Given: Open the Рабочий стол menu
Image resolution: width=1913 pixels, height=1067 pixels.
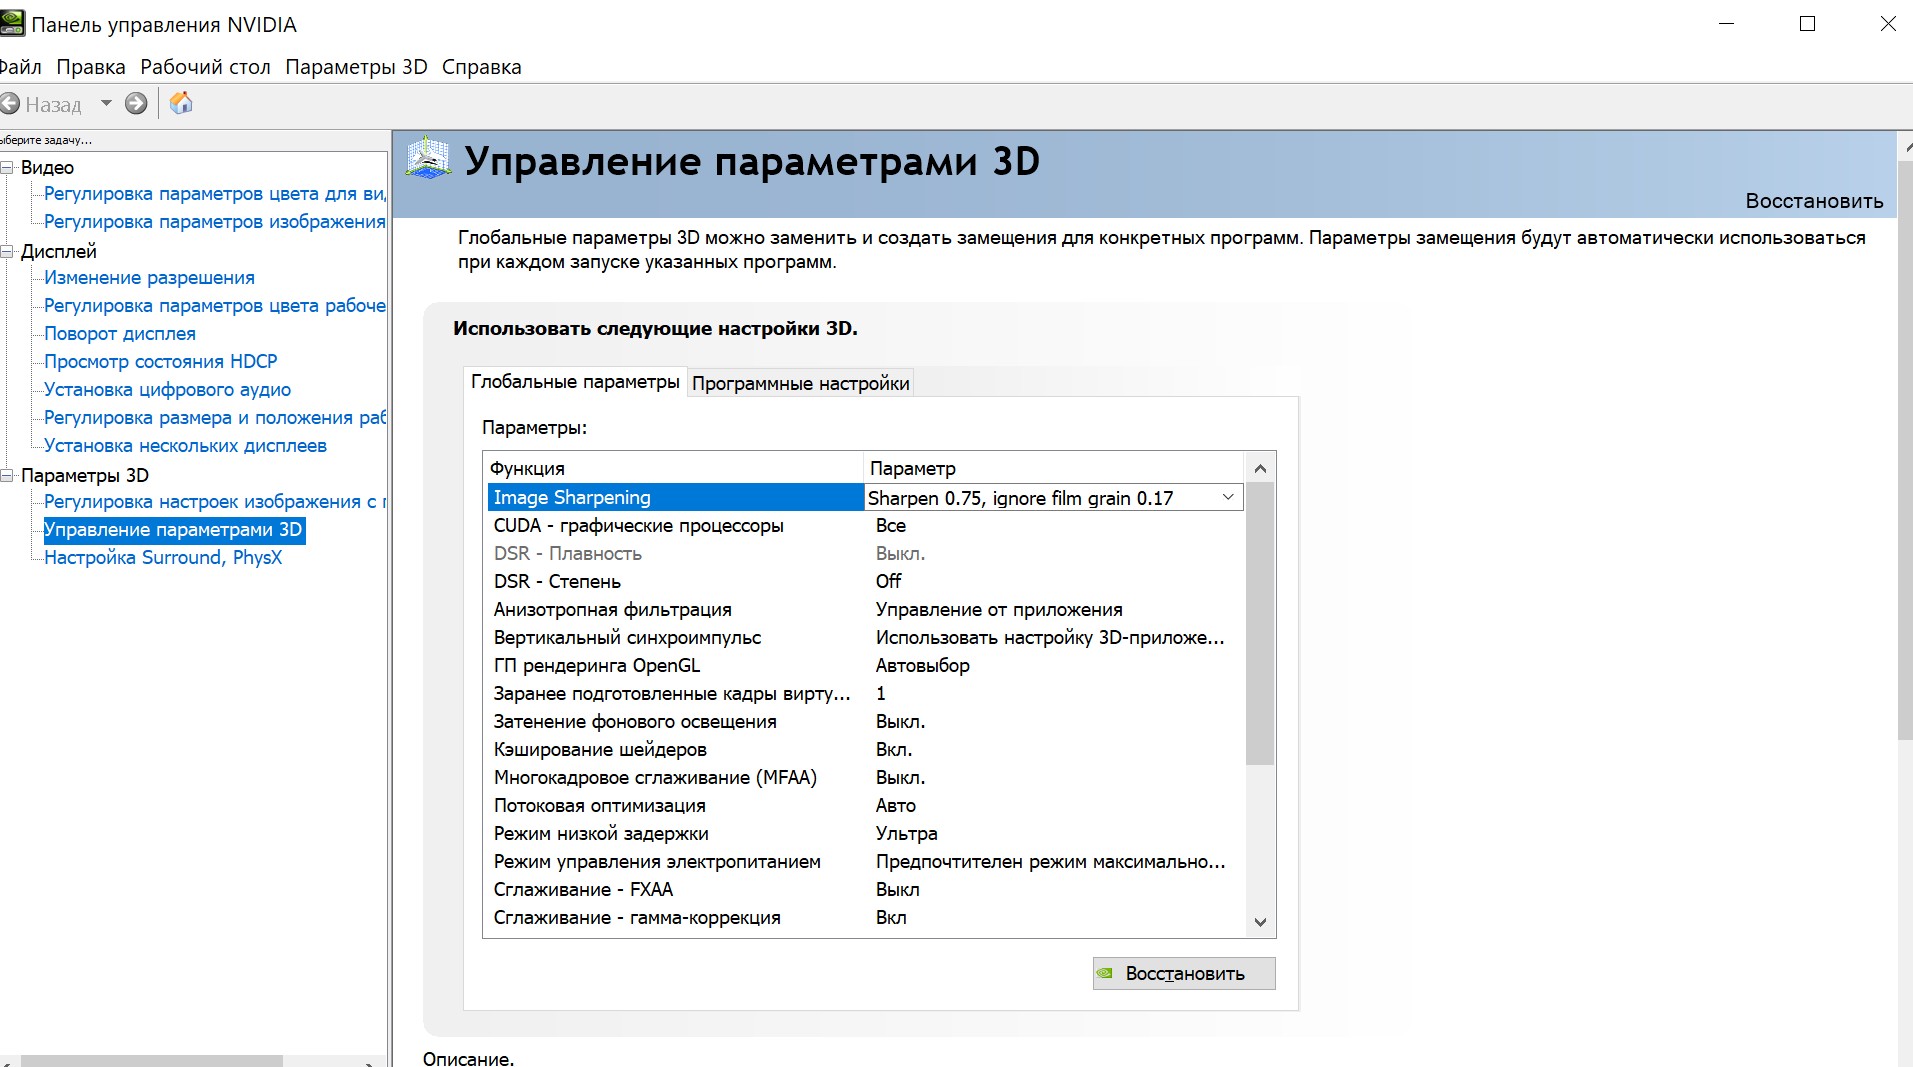Looking at the screenshot, I should click(x=205, y=67).
